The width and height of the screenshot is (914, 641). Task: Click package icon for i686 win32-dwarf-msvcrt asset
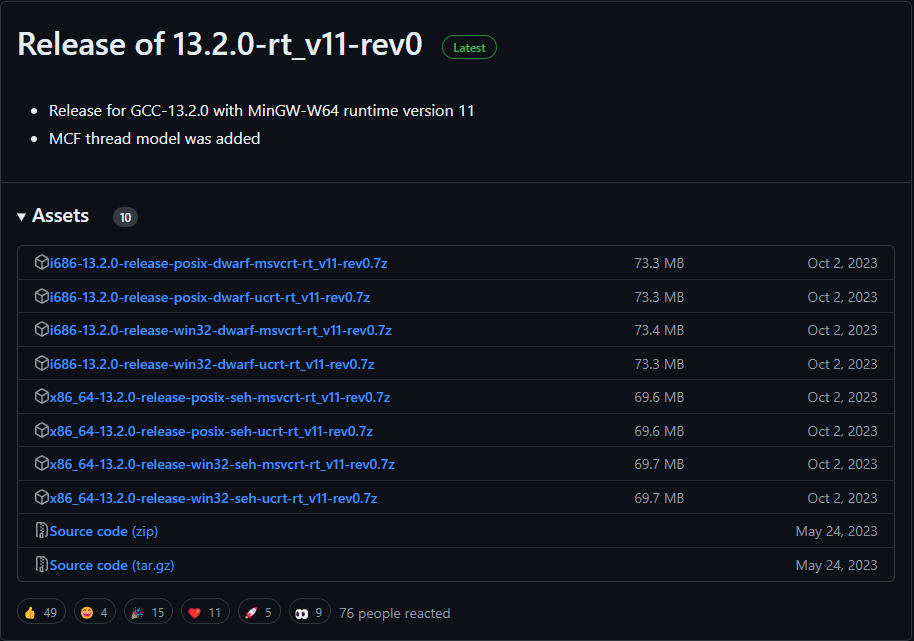coord(41,330)
